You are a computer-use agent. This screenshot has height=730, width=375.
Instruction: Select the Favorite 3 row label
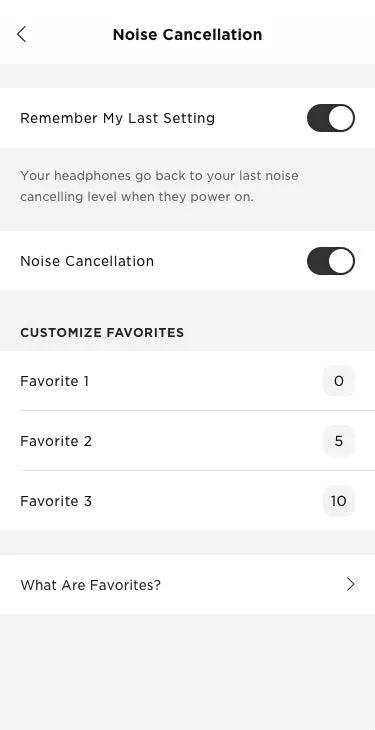coord(56,501)
